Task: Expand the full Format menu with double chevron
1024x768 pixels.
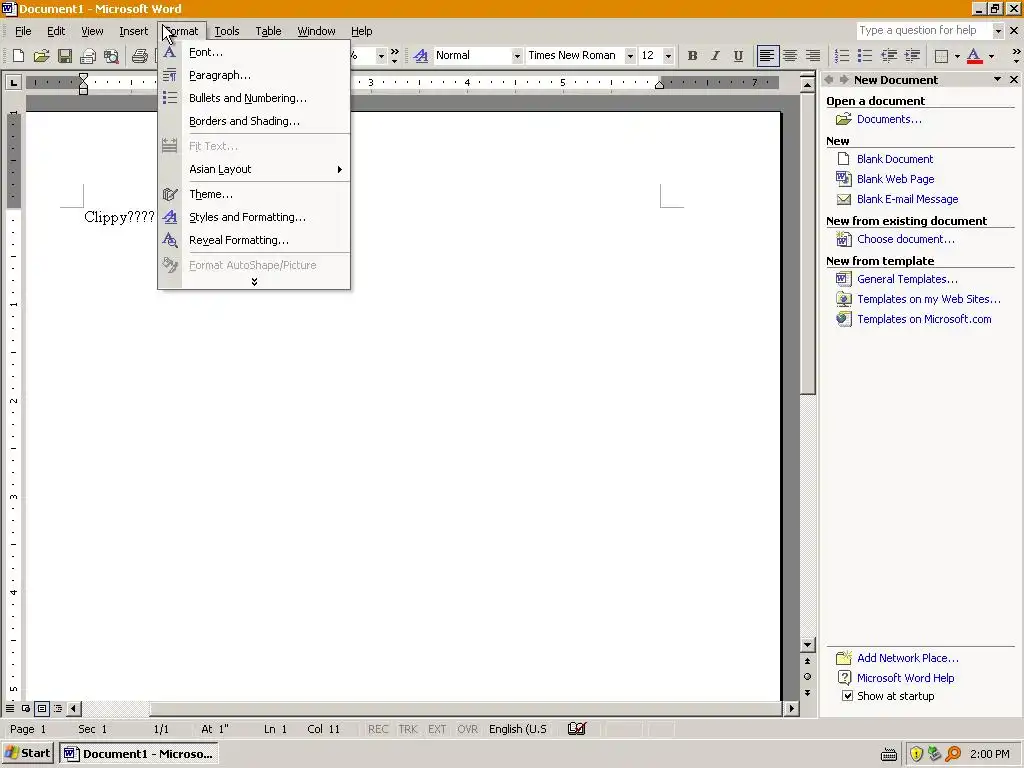Action: click(254, 281)
